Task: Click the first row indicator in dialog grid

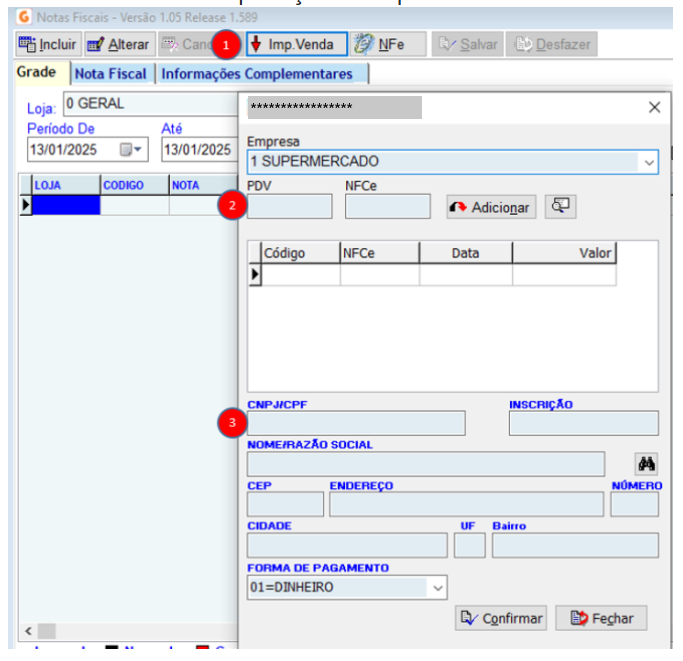Action: (255, 275)
